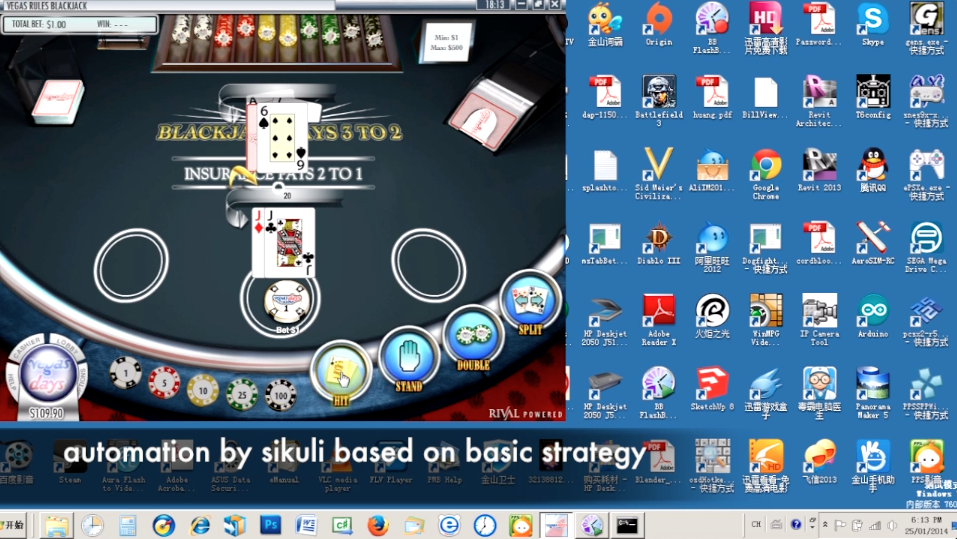Launch AeroSIM-RC desktop shortcut
Screen dimensions: 957x539
(873, 243)
